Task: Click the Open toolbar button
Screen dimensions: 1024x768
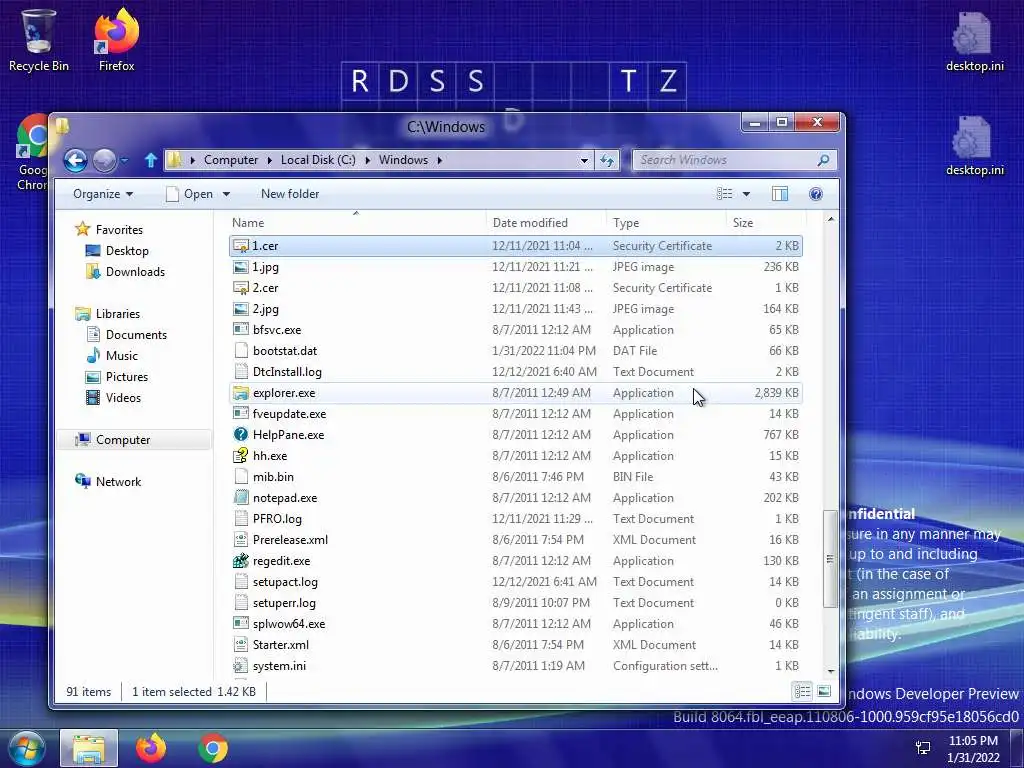Action: [189, 194]
